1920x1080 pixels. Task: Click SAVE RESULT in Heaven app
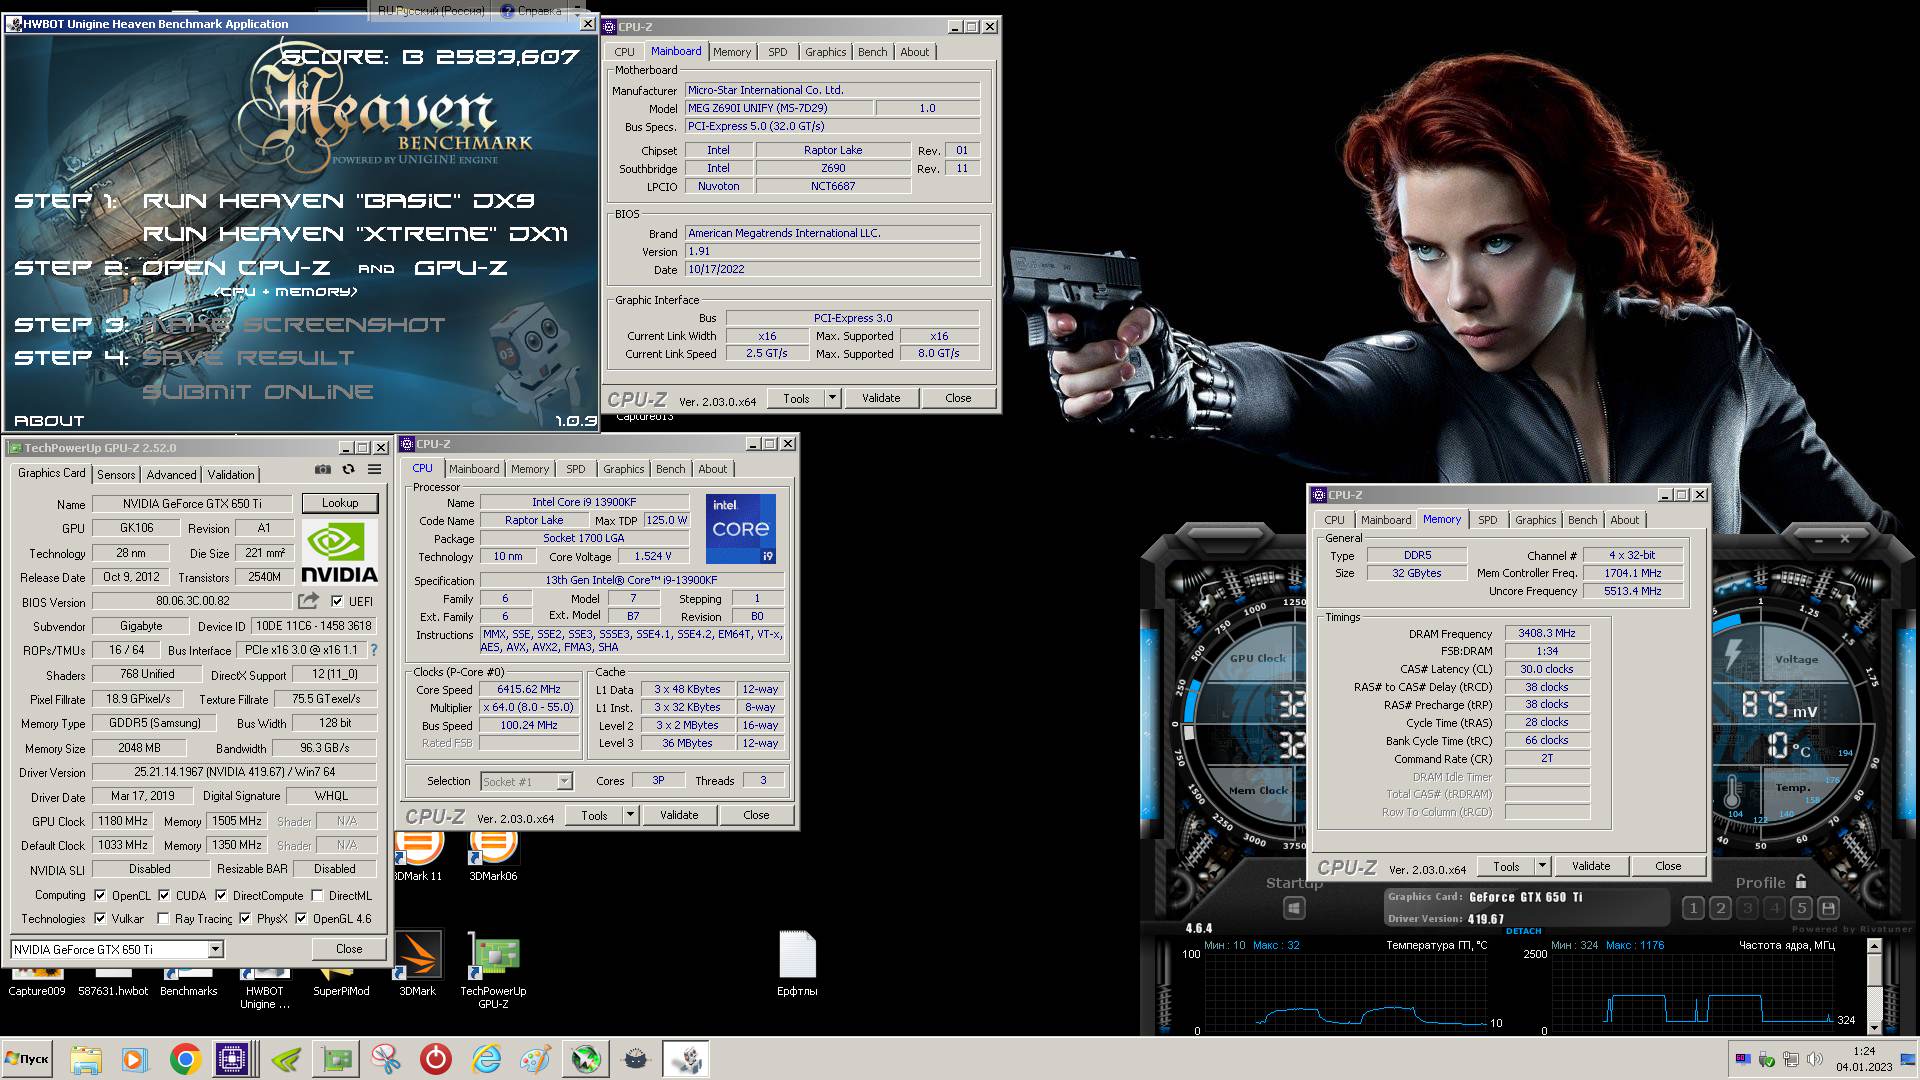pos(249,358)
